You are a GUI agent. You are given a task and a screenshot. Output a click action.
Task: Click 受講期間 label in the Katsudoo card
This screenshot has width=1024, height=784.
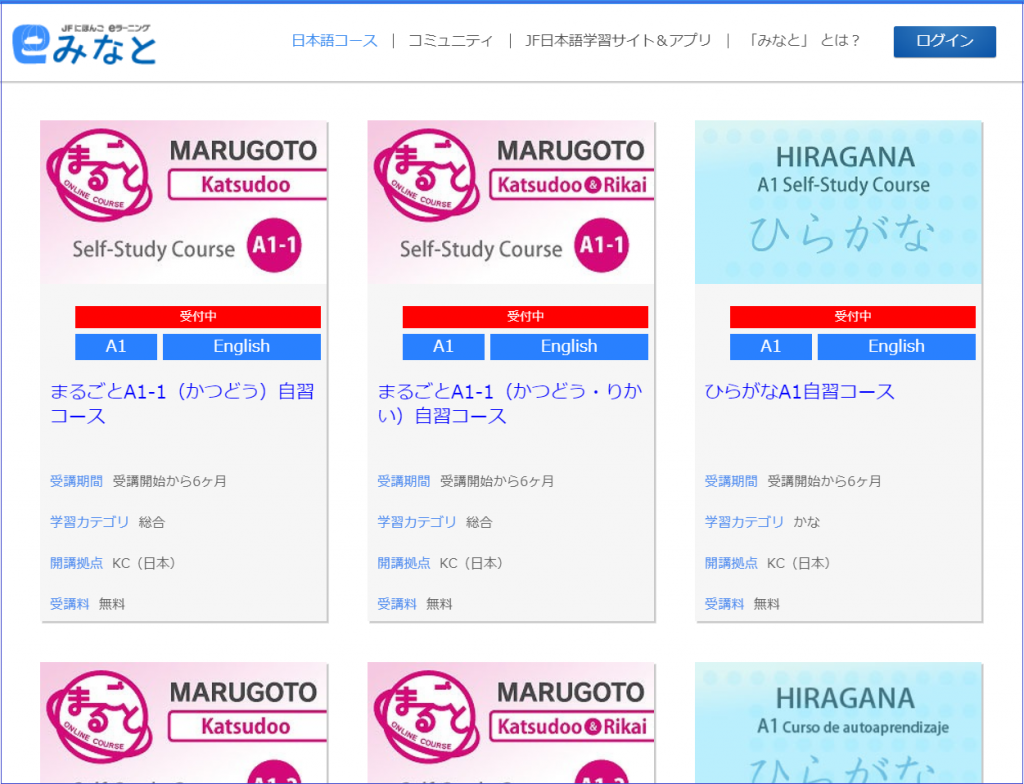click(x=76, y=482)
